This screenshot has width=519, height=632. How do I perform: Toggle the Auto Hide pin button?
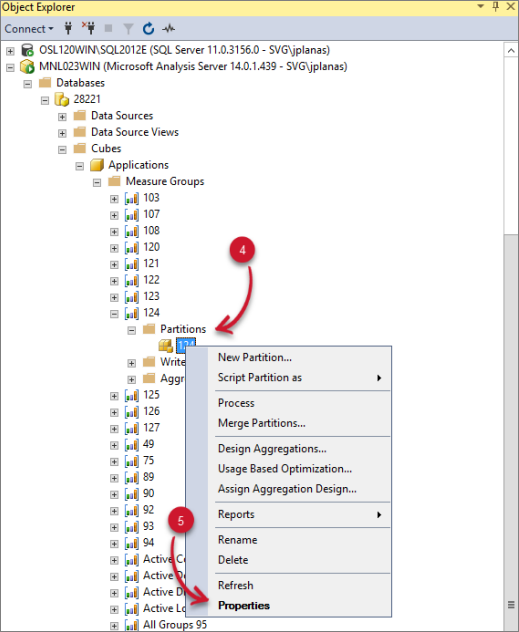496,6
